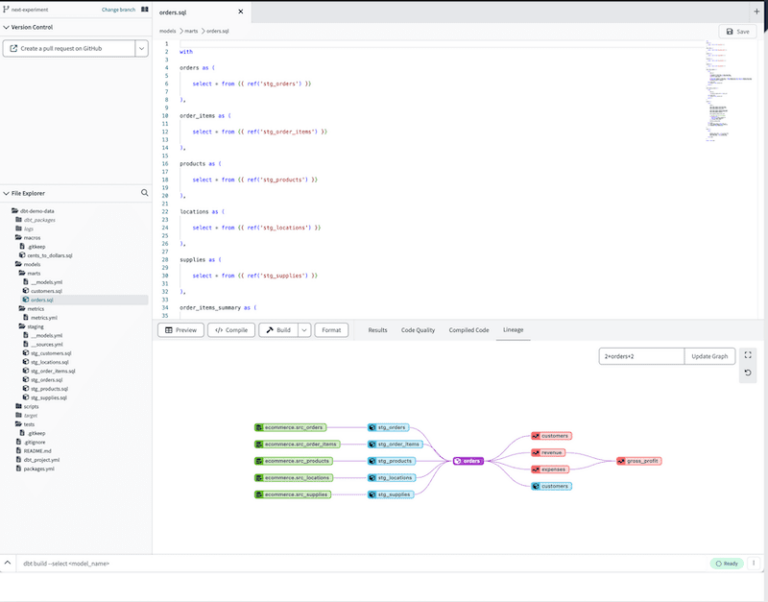Expand the dbt_packages folder
The width and height of the screenshot is (768, 602).
(36, 220)
